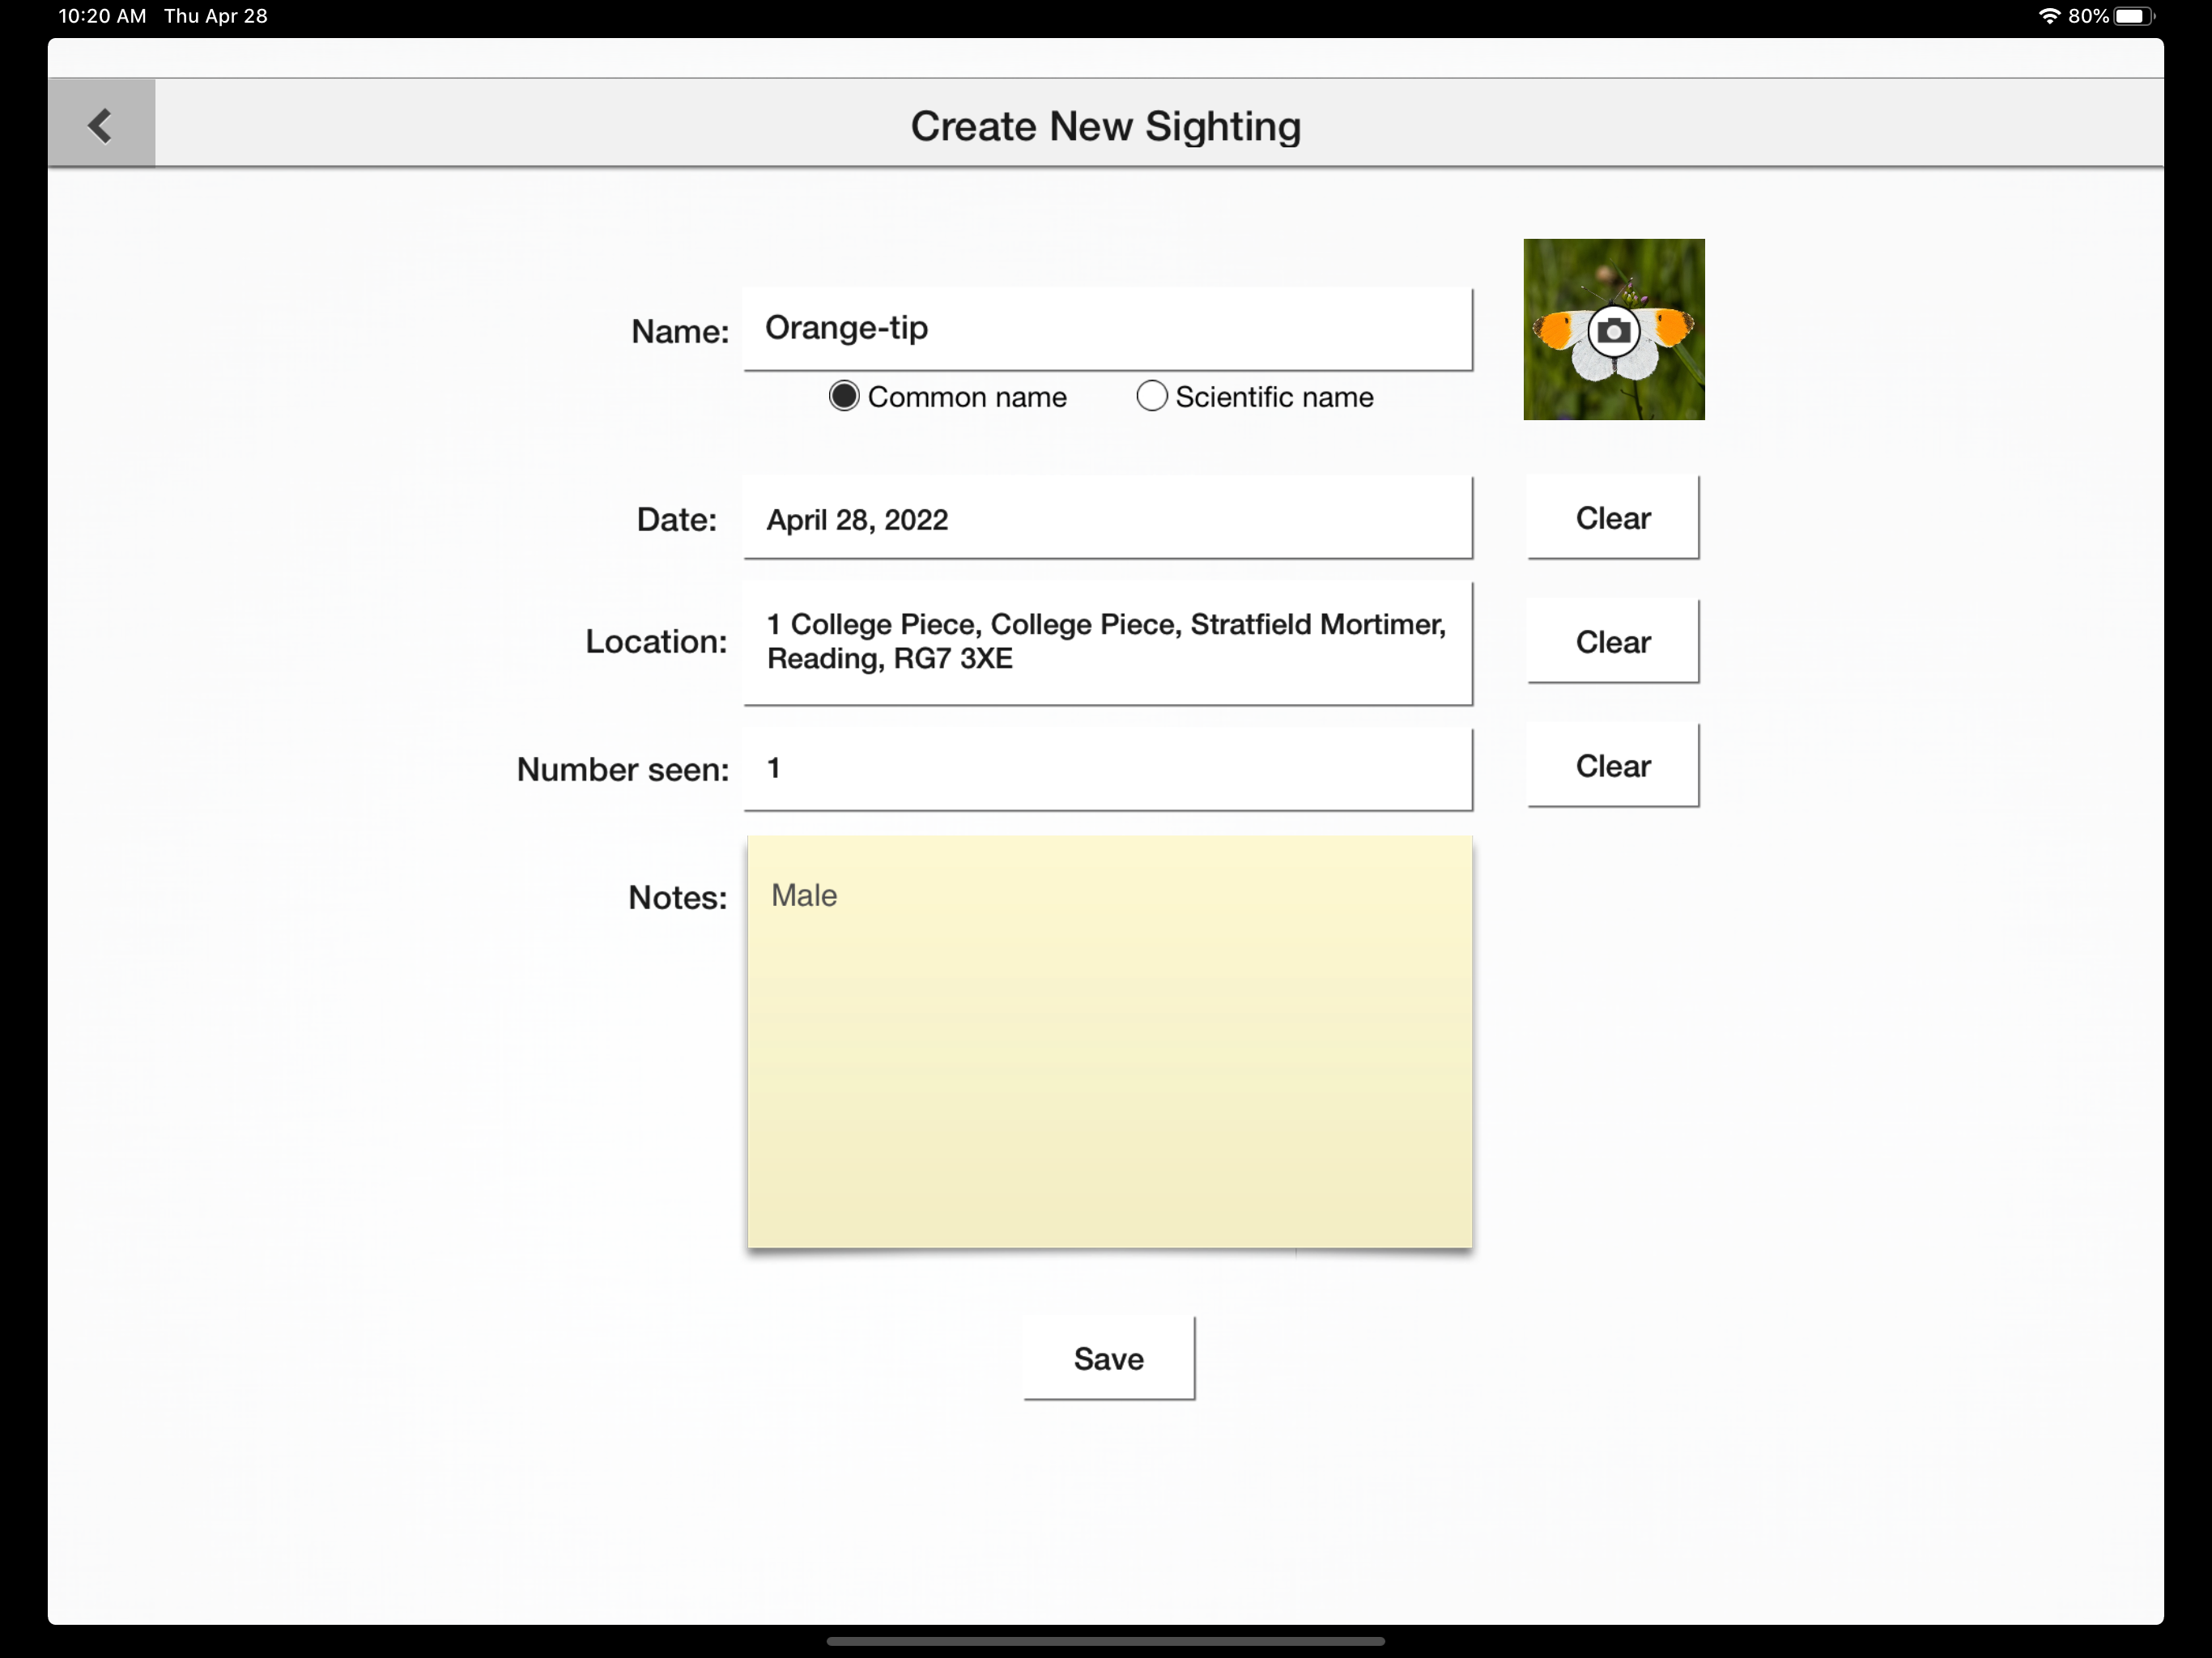Tap the back arrow button

101,124
